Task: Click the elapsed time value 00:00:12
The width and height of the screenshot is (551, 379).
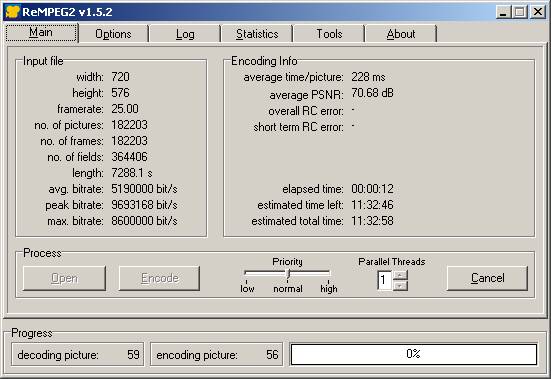Action: (372, 189)
